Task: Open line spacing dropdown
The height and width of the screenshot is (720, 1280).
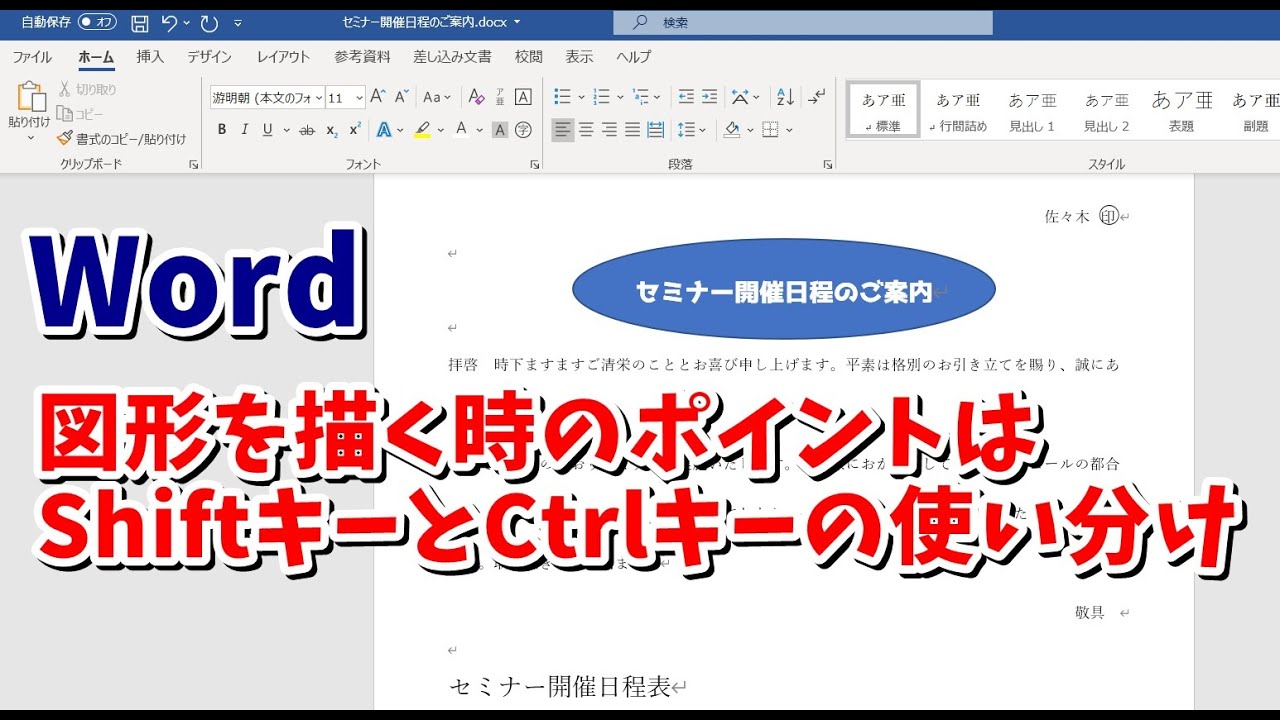Action: tap(691, 129)
